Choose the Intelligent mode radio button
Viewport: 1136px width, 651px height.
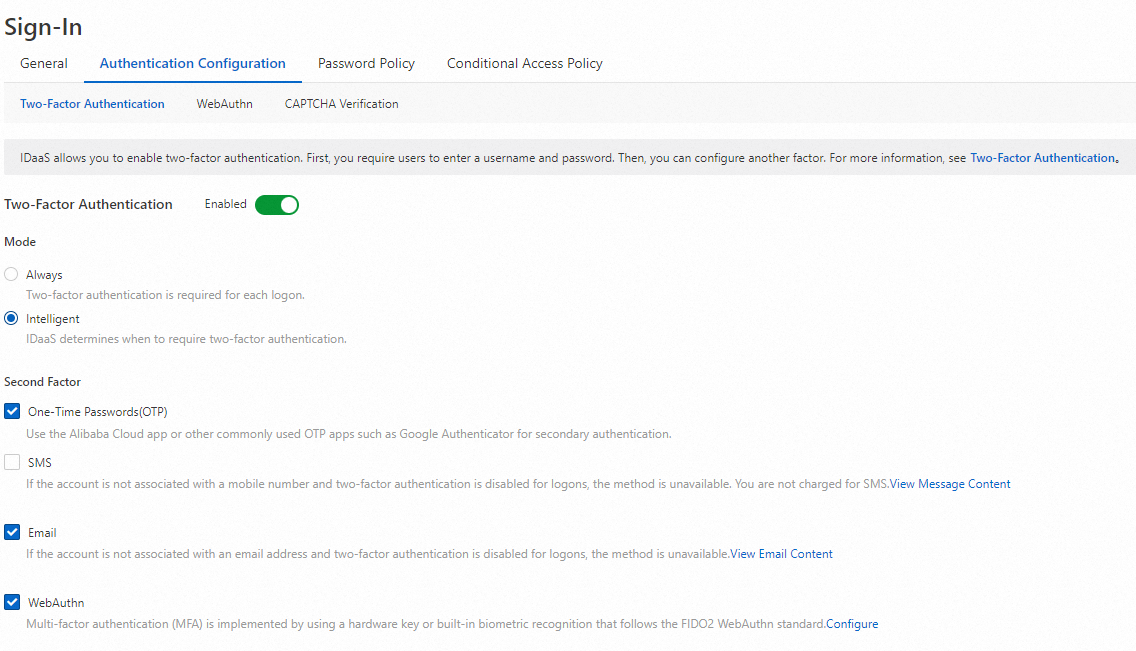point(12,319)
